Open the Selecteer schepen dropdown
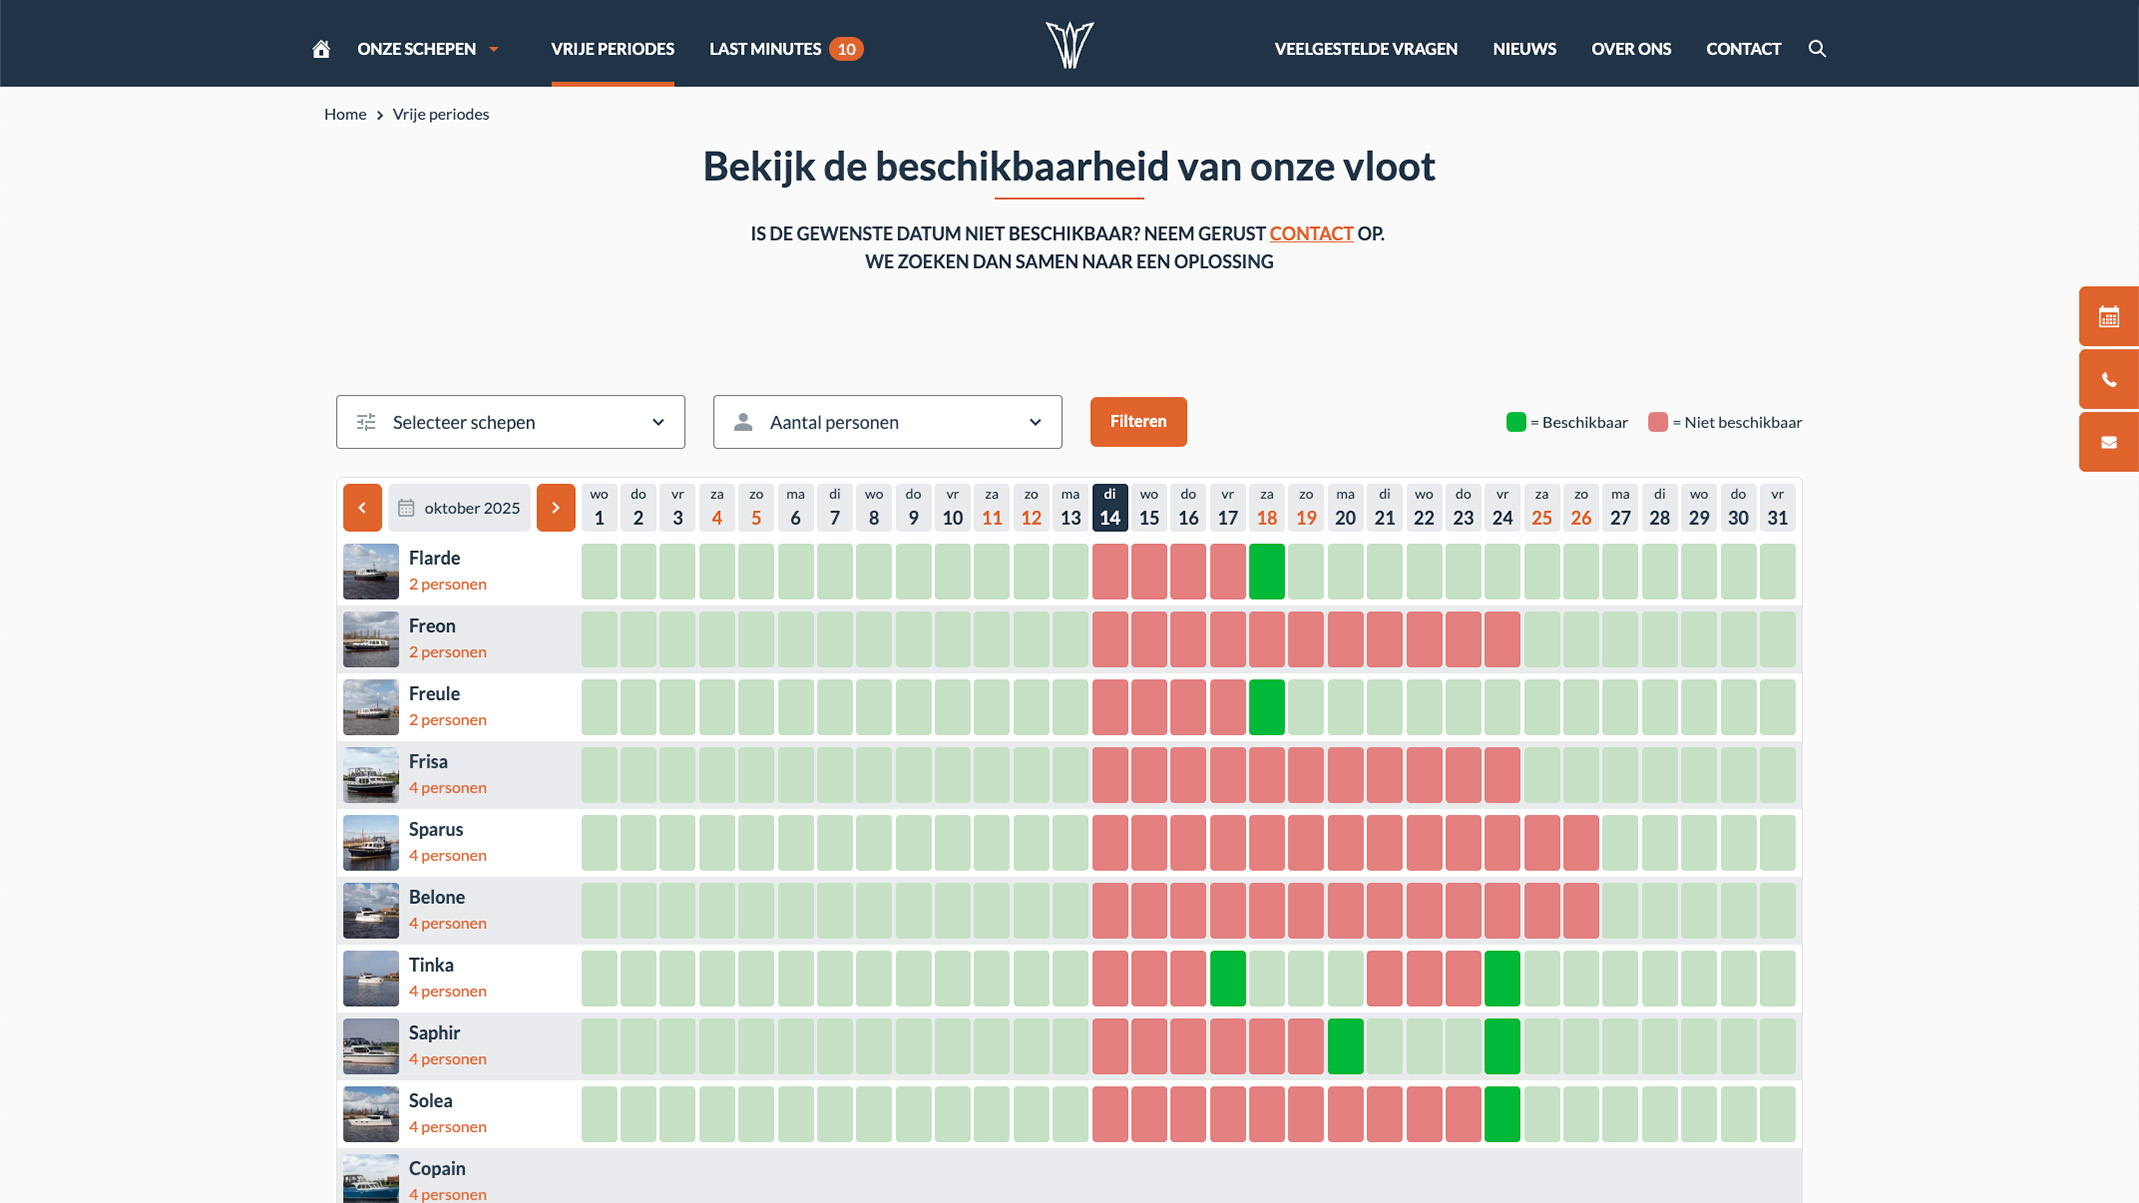 [x=510, y=422]
